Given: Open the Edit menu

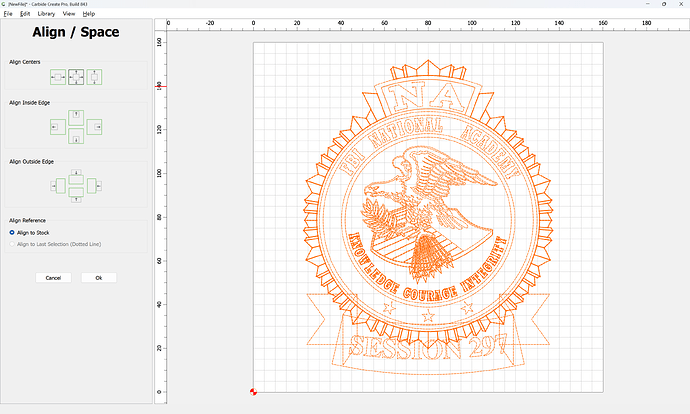Looking at the screenshot, I should (25, 14).
